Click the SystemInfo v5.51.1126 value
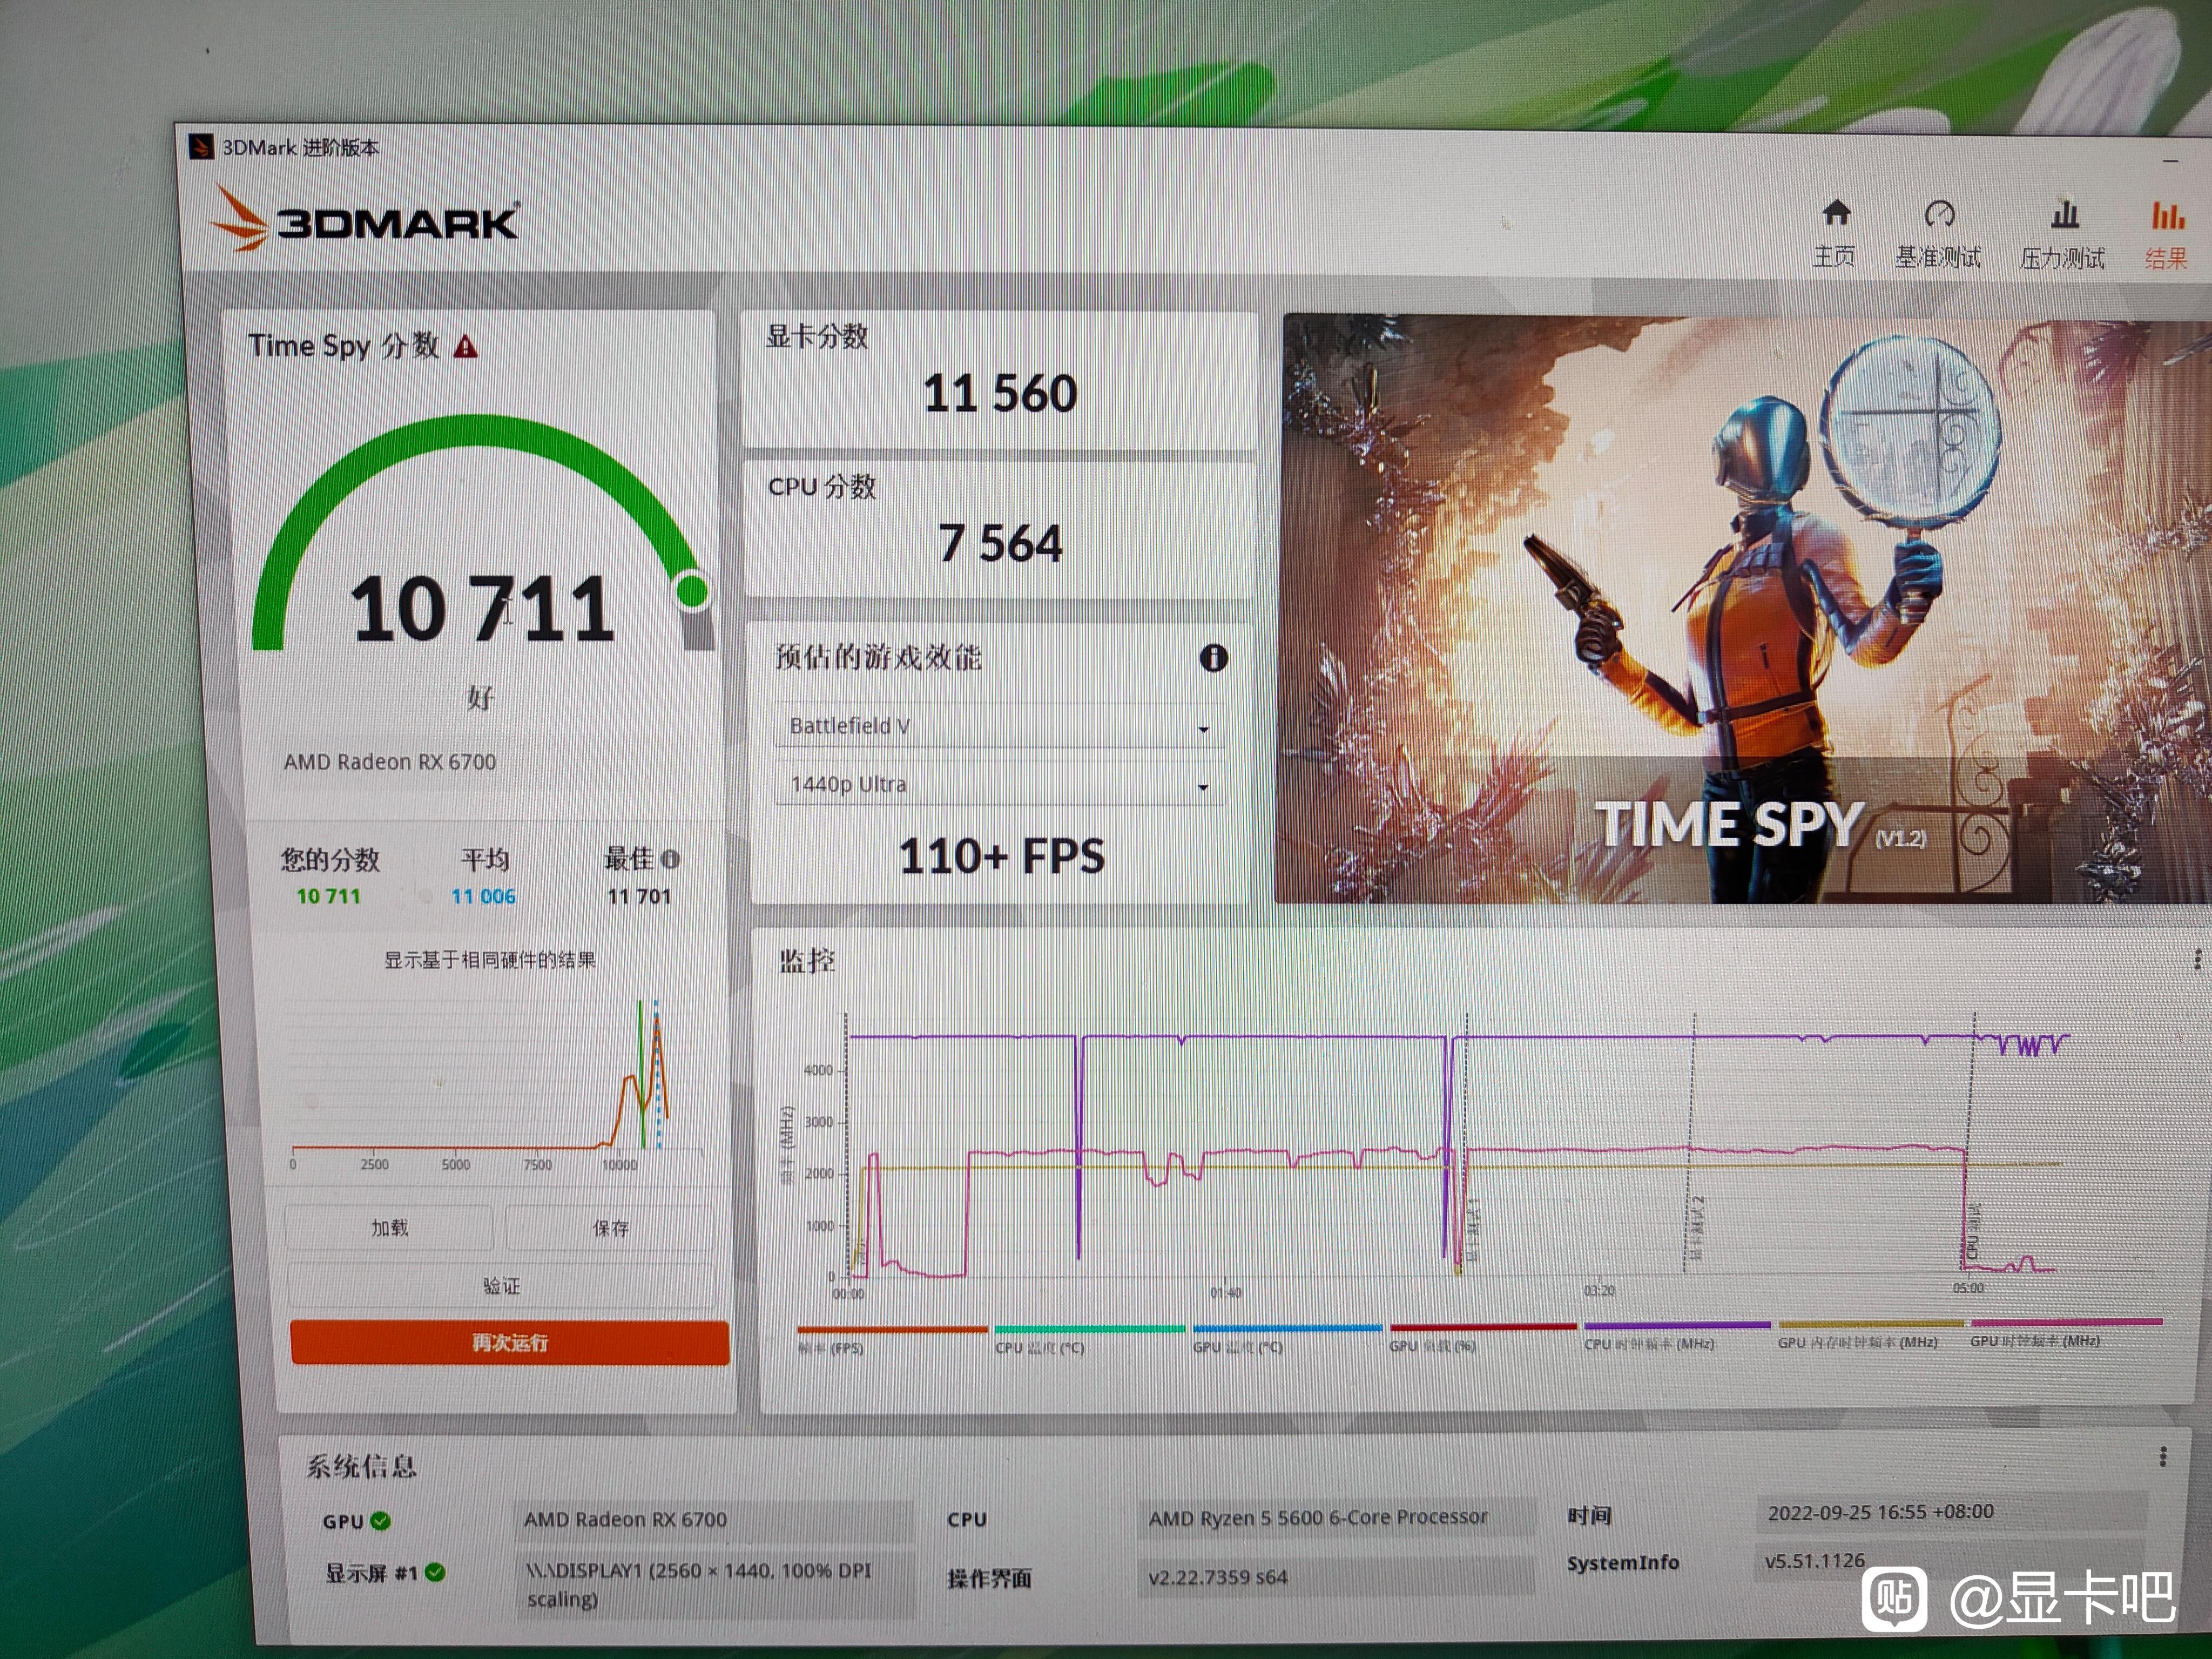2212x1659 pixels. tap(1951, 1561)
